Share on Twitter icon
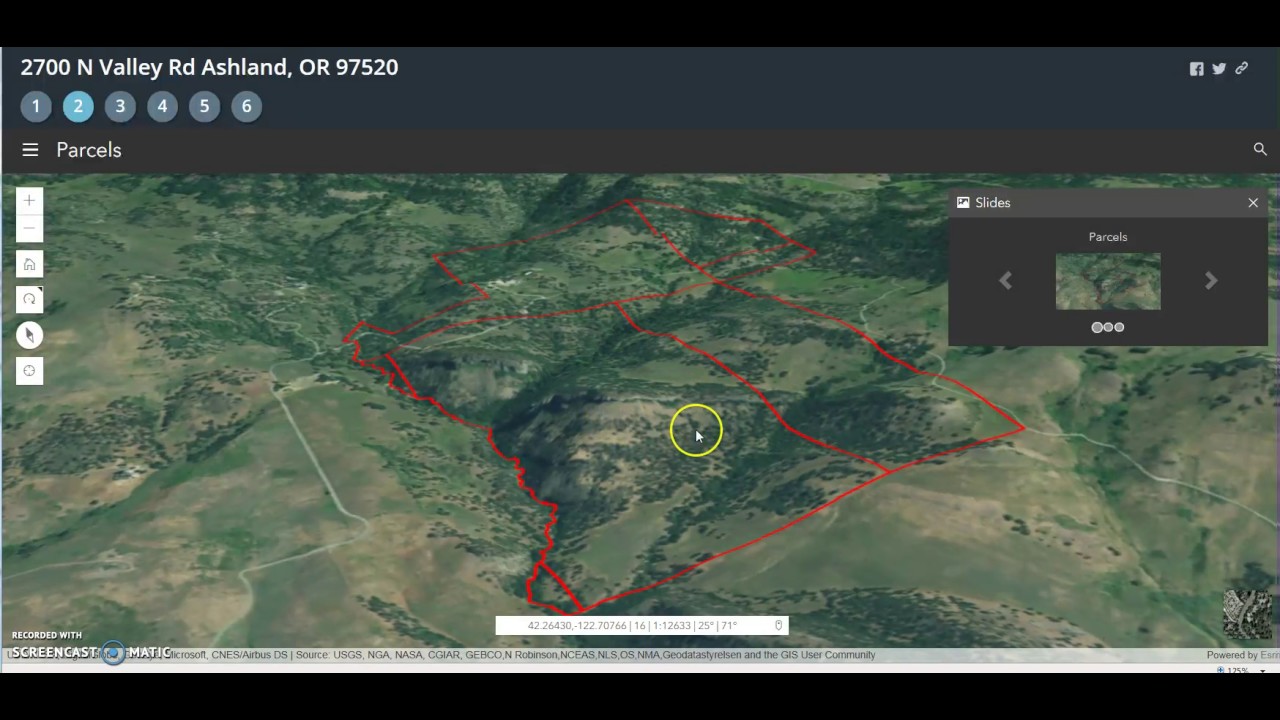1280x720 pixels. [1219, 69]
